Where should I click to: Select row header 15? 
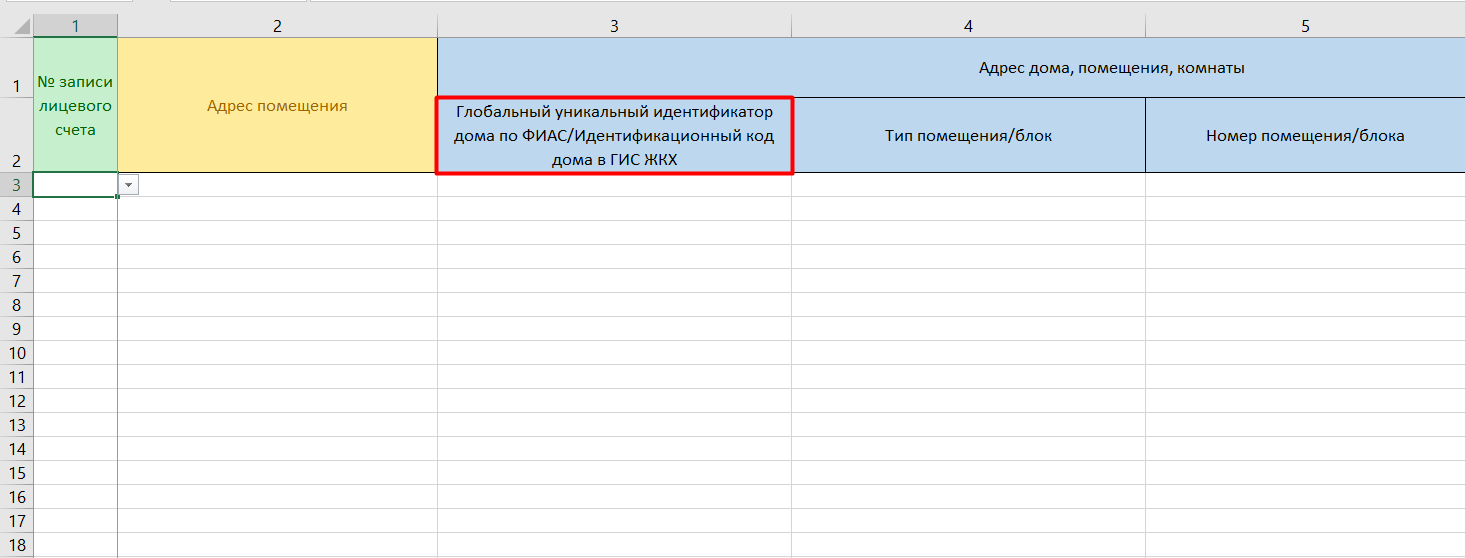[x=16, y=473]
